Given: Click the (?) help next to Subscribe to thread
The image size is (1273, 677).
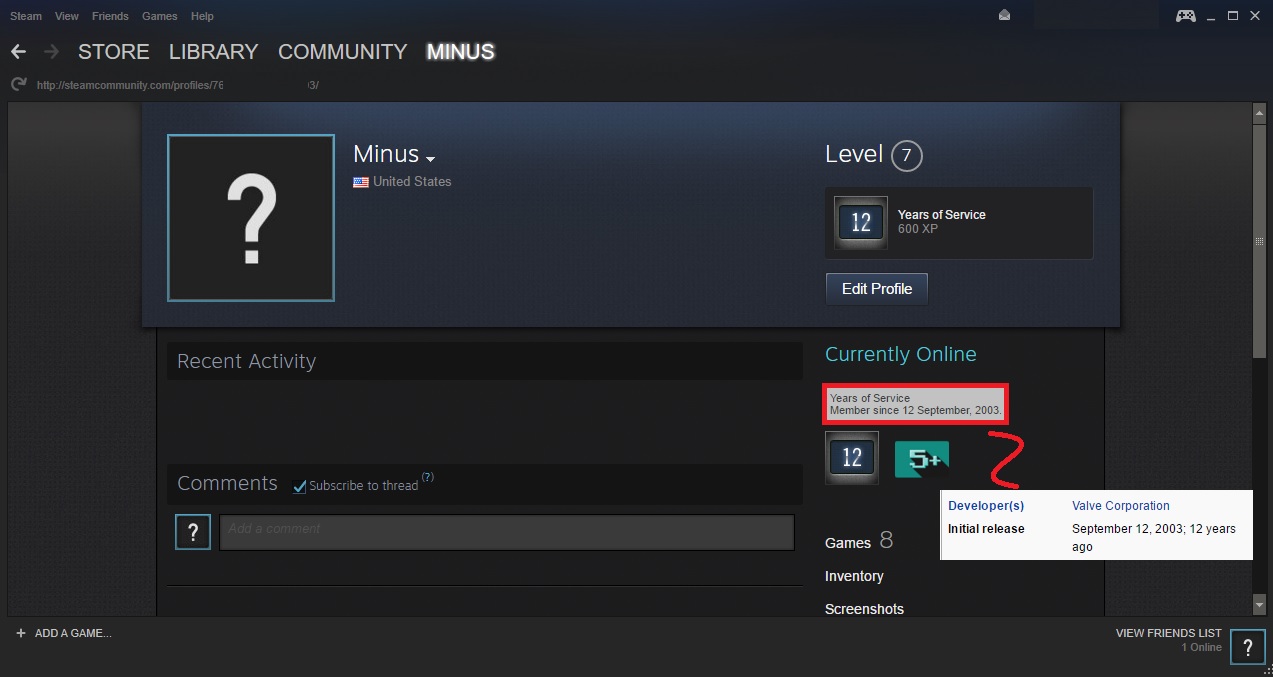Looking at the screenshot, I should (428, 477).
